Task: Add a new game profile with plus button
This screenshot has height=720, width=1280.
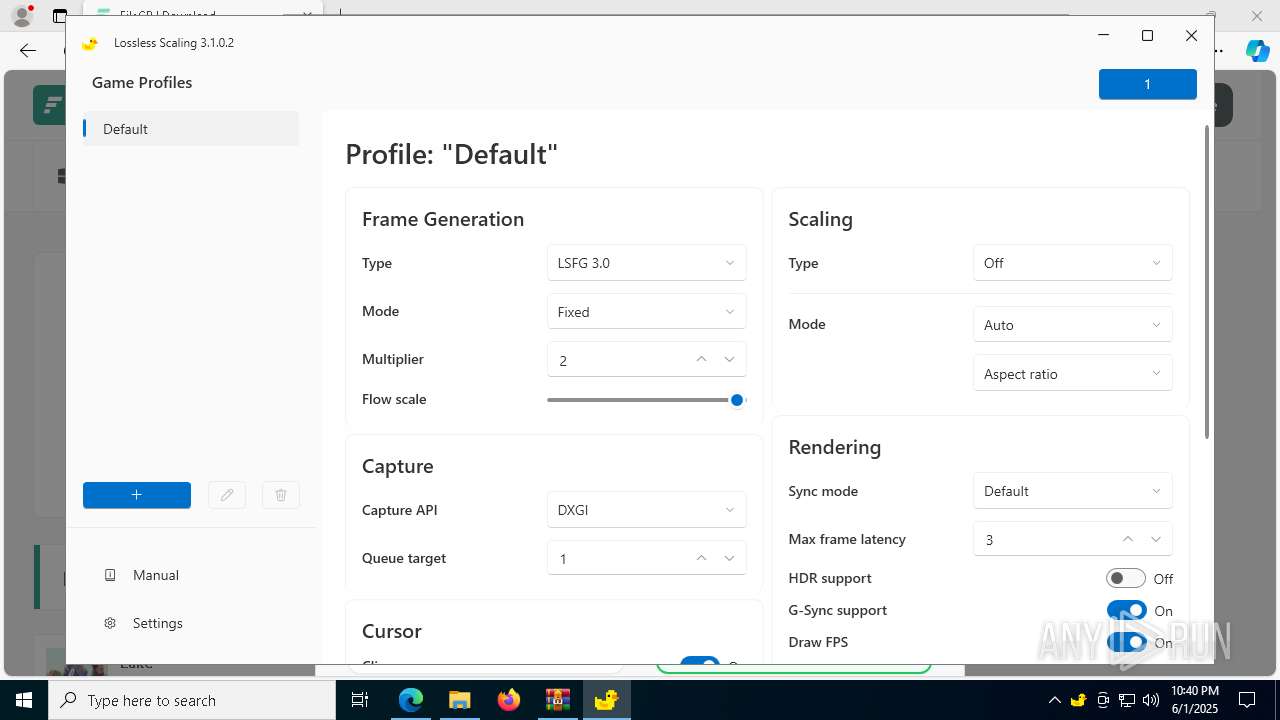Action: 137,495
